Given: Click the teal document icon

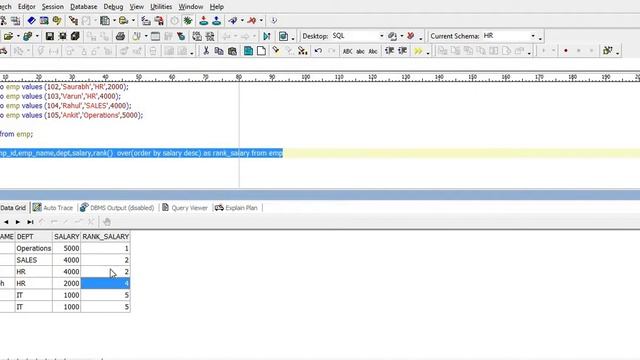Looking at the screenshot, I should [248, 51].
